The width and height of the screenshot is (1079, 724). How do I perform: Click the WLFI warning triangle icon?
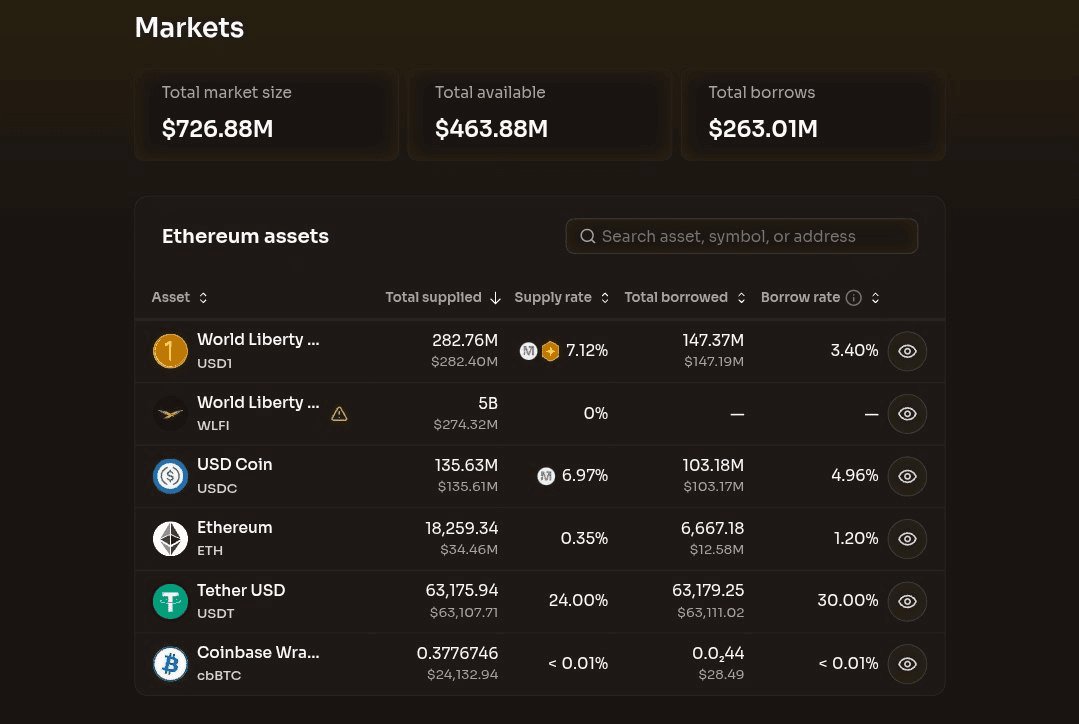click(x=339, y=414)
